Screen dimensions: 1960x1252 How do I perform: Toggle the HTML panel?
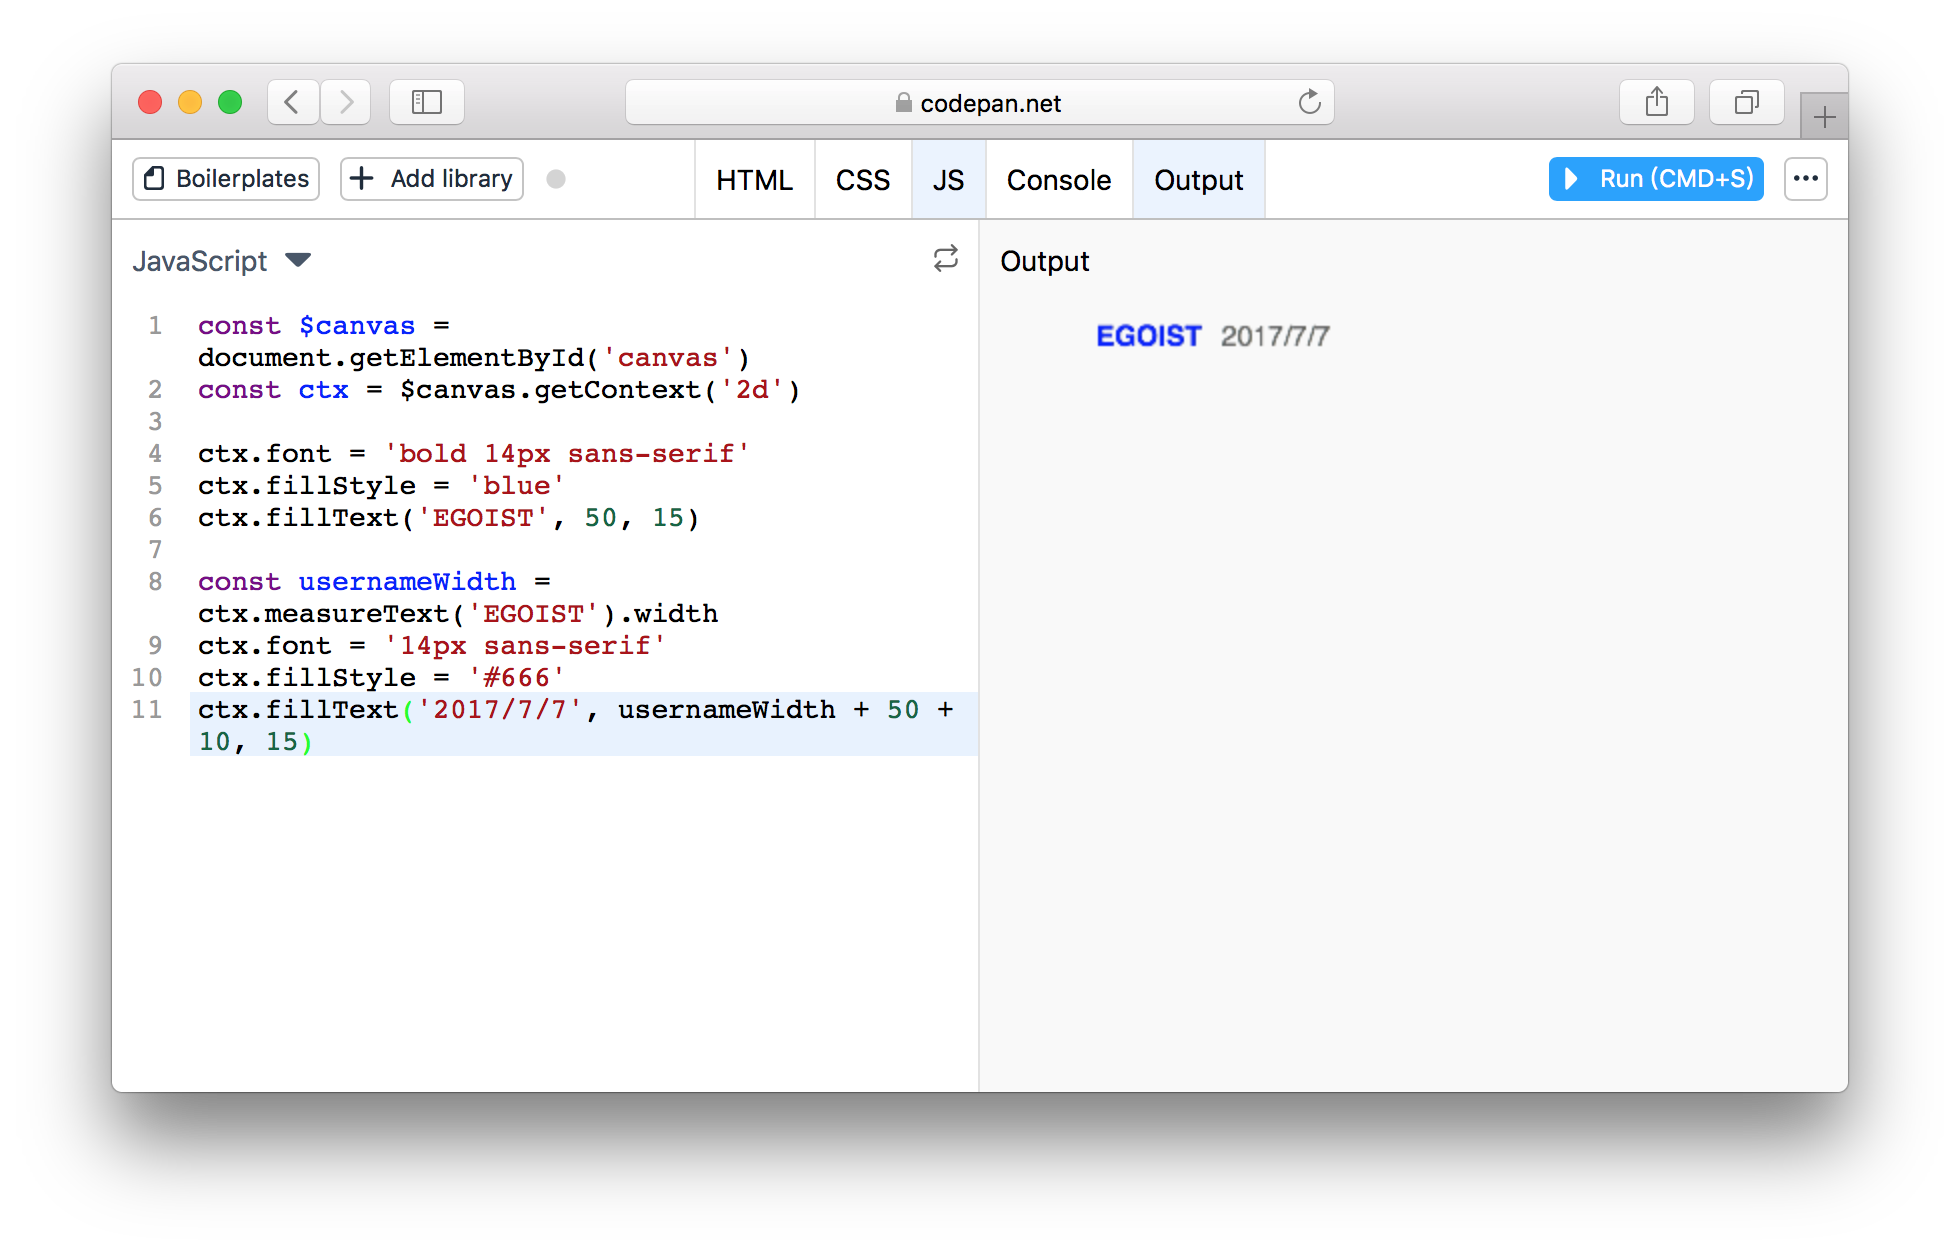coord(754,180)
